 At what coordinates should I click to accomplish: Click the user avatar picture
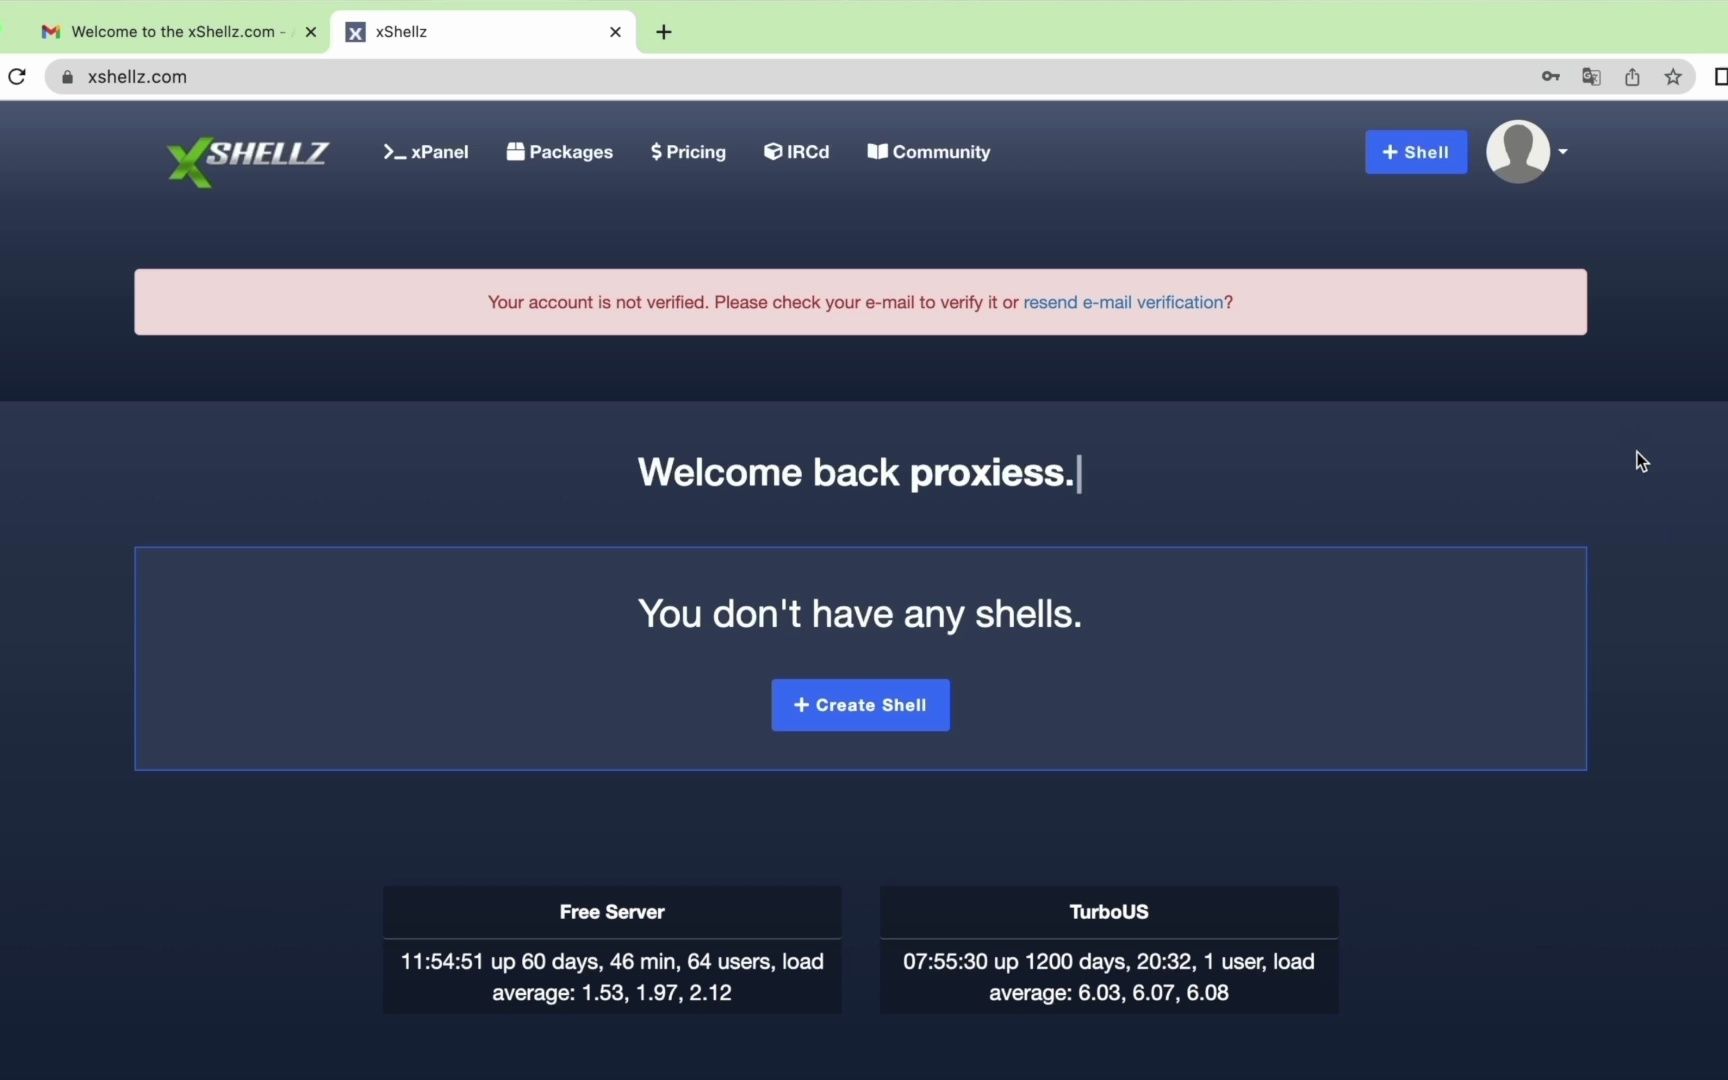[1518, 152]
